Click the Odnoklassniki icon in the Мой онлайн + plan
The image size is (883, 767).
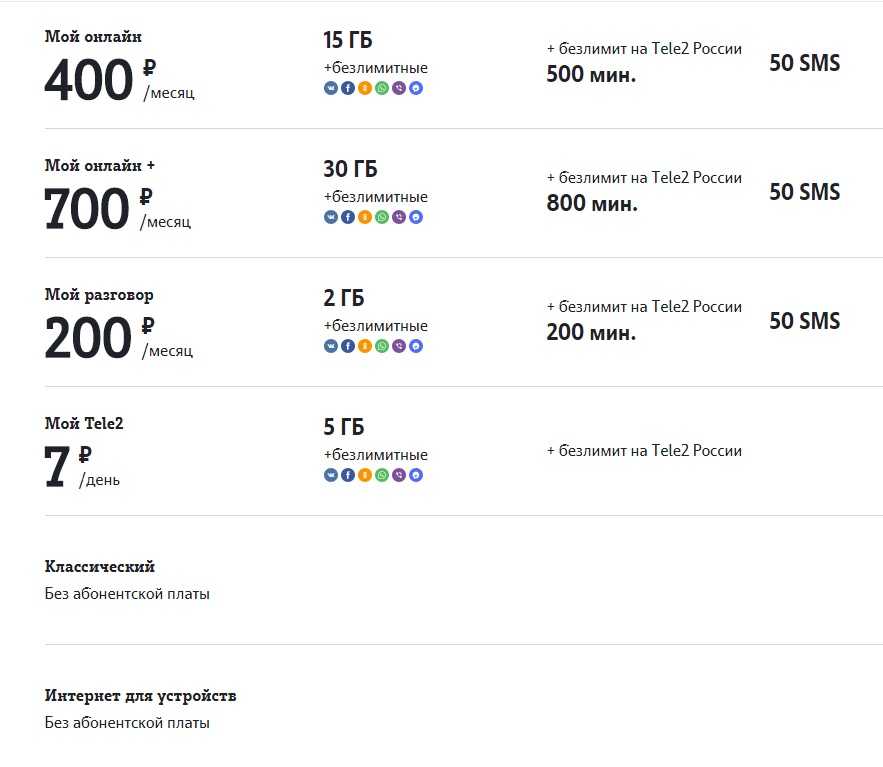(x=365, y=217)
